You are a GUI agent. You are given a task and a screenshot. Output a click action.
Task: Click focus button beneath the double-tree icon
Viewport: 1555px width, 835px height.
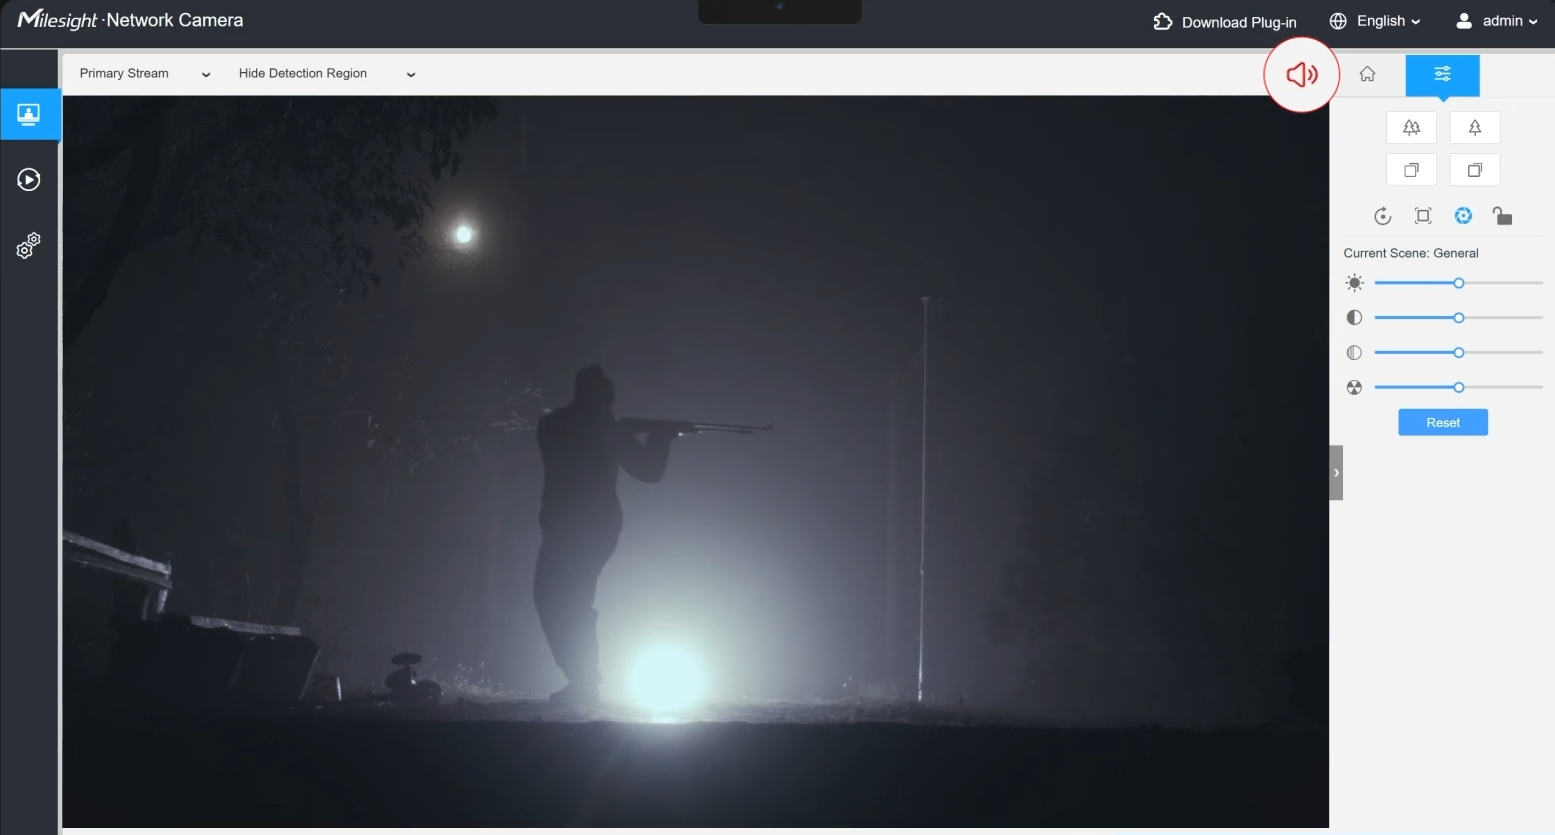point(1411,170)
